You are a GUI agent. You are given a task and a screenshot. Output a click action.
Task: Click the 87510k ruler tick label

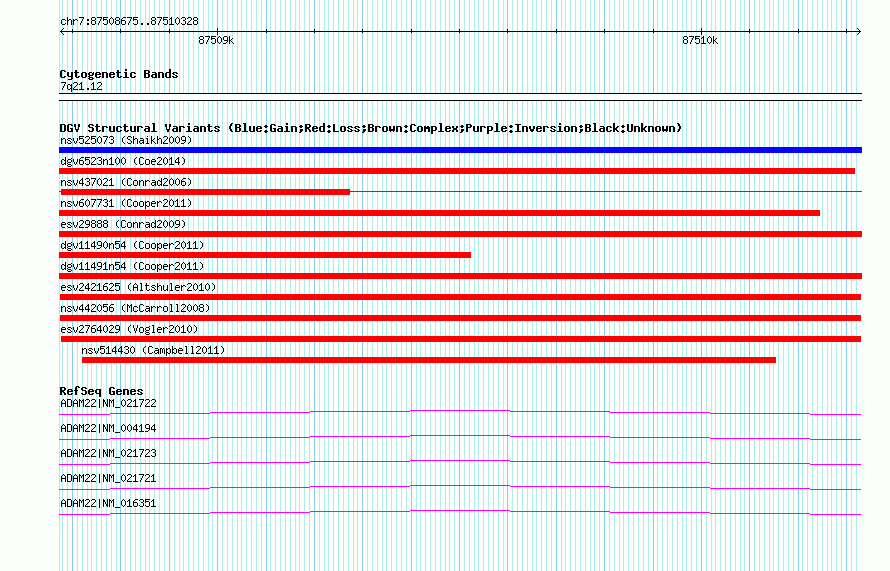pos(700,41)
